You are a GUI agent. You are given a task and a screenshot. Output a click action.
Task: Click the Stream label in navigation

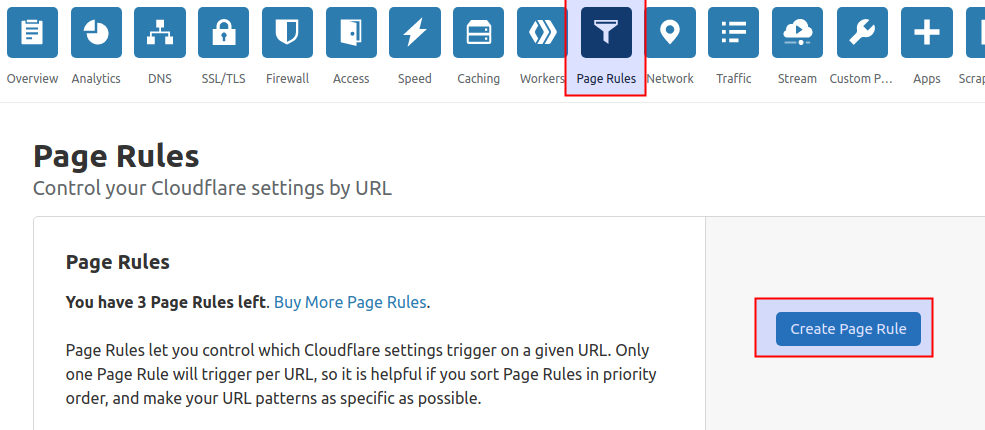click(x=797, y=79)
